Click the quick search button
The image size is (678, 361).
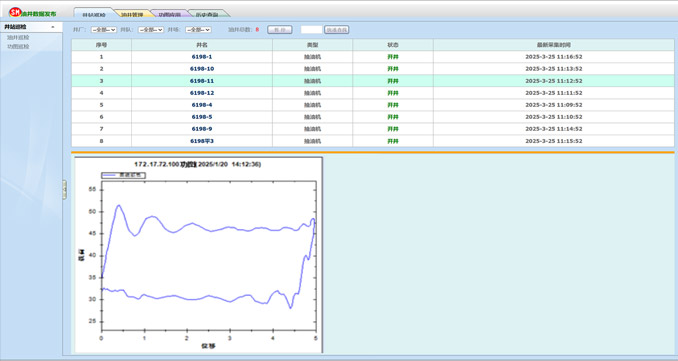click(336, 30)
